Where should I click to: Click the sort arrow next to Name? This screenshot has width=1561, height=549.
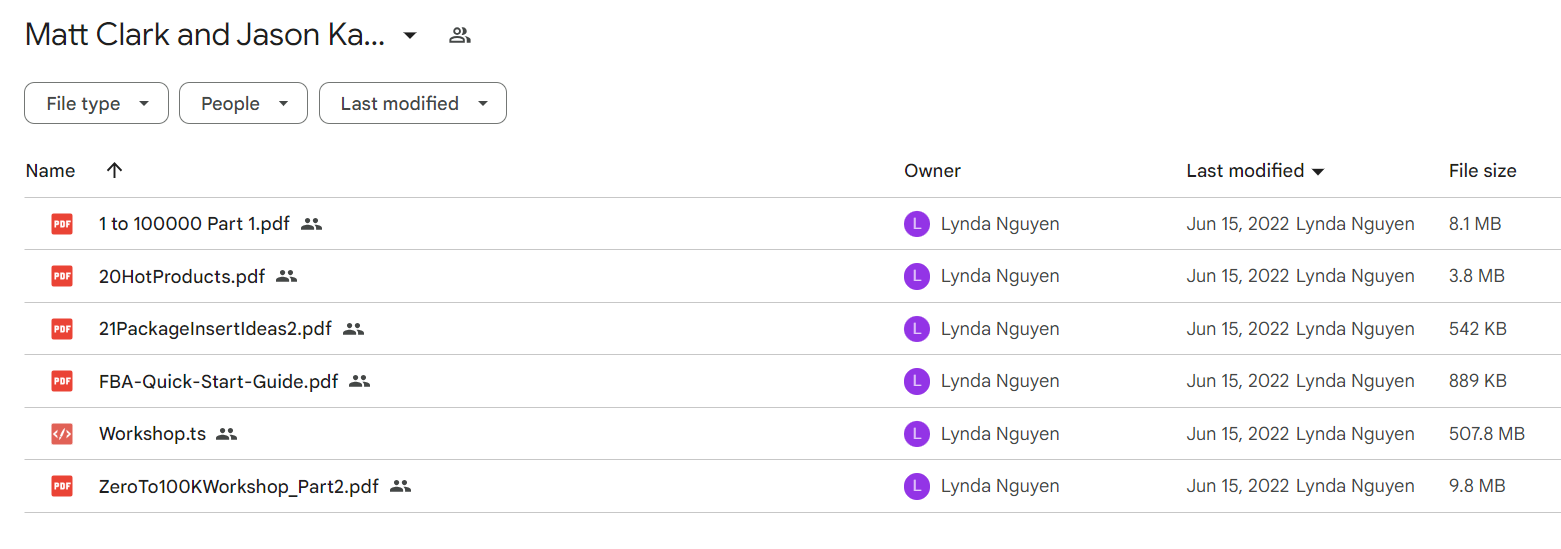[114, 170]
